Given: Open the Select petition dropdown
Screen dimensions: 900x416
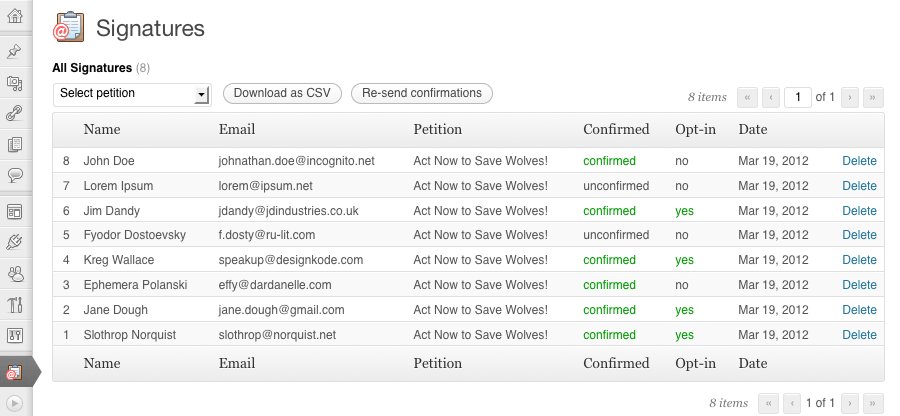Looking at the screenshot, I should 131,94.
